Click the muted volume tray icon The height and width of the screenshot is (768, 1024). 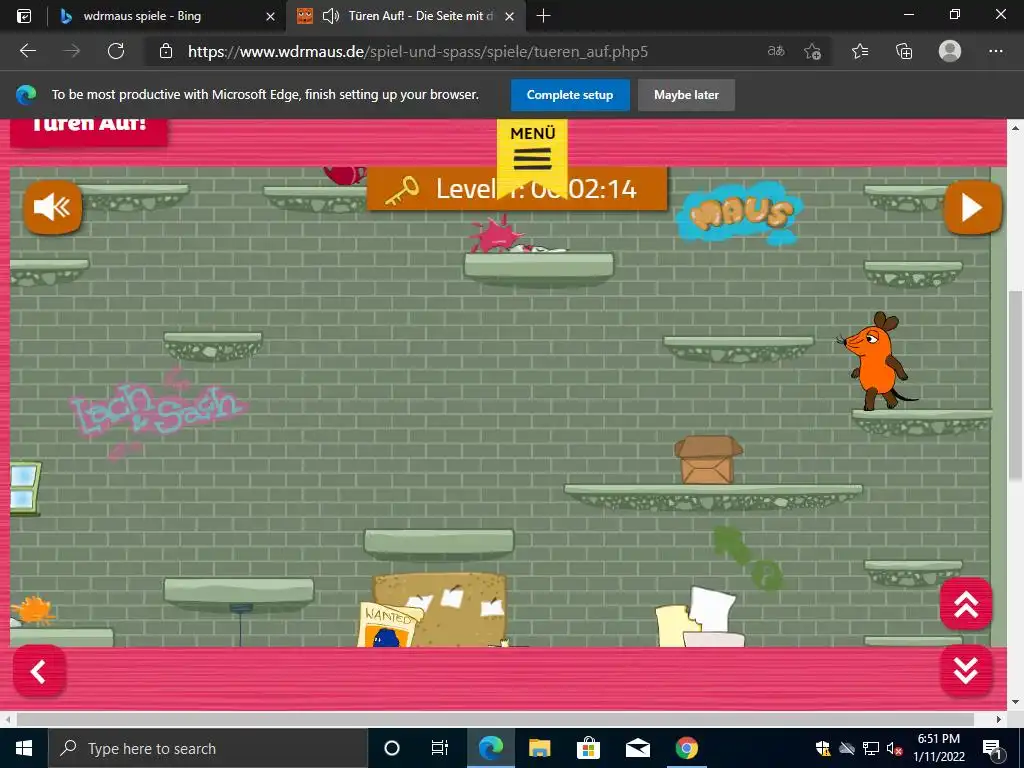tap(895, 748)
